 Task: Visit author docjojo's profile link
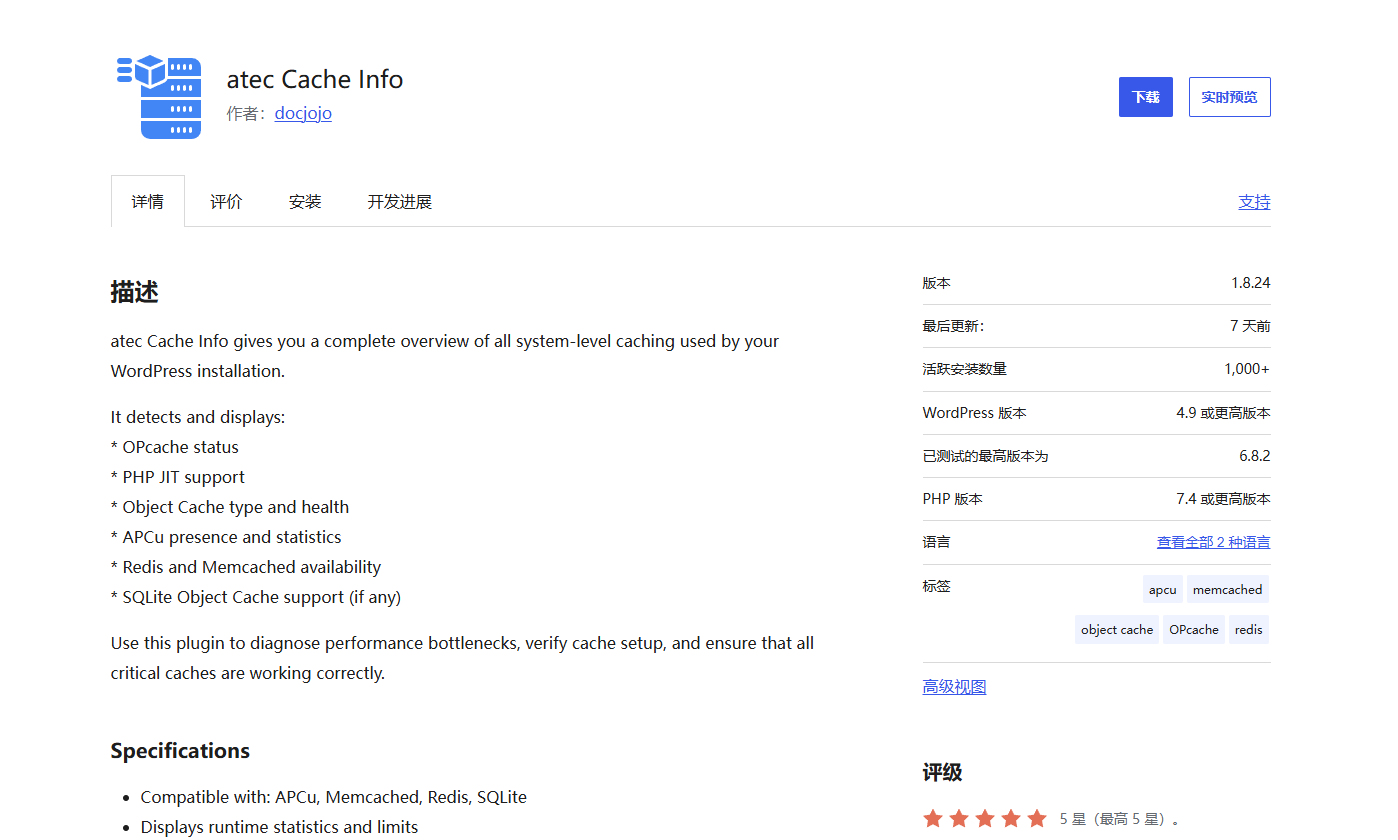[x=303, y=113]
